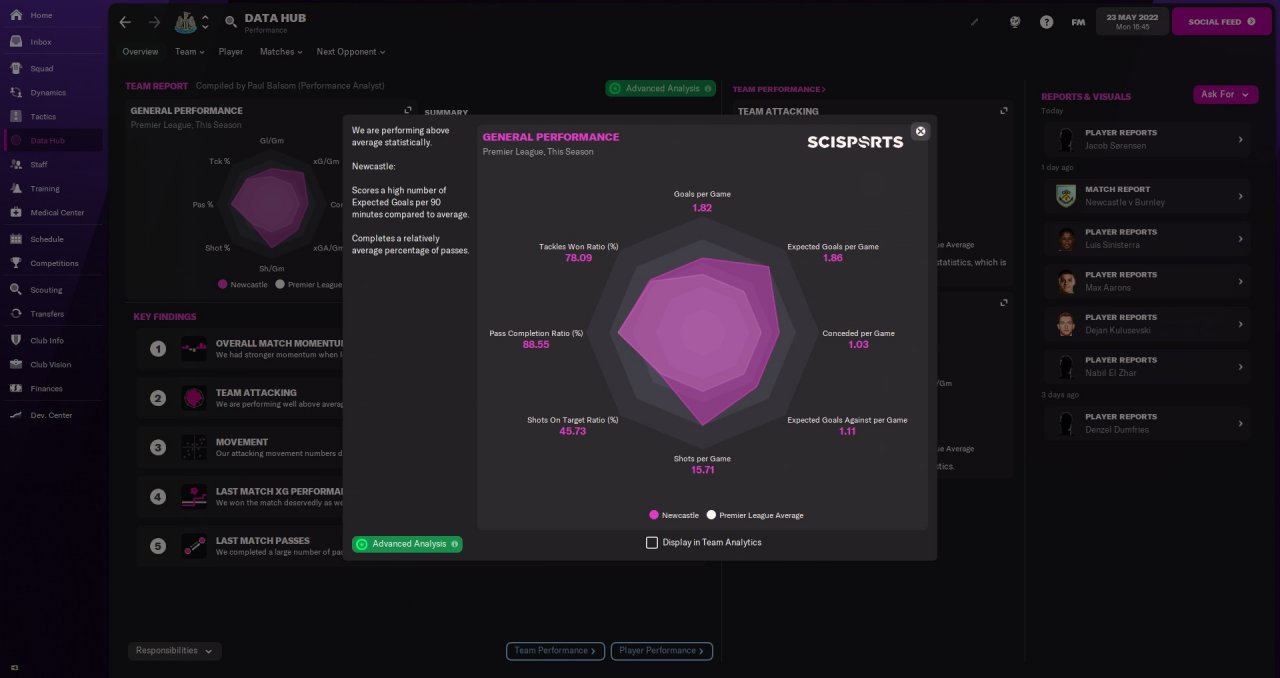
Task: Close the General Performance popup
Action: click(921, 131)
